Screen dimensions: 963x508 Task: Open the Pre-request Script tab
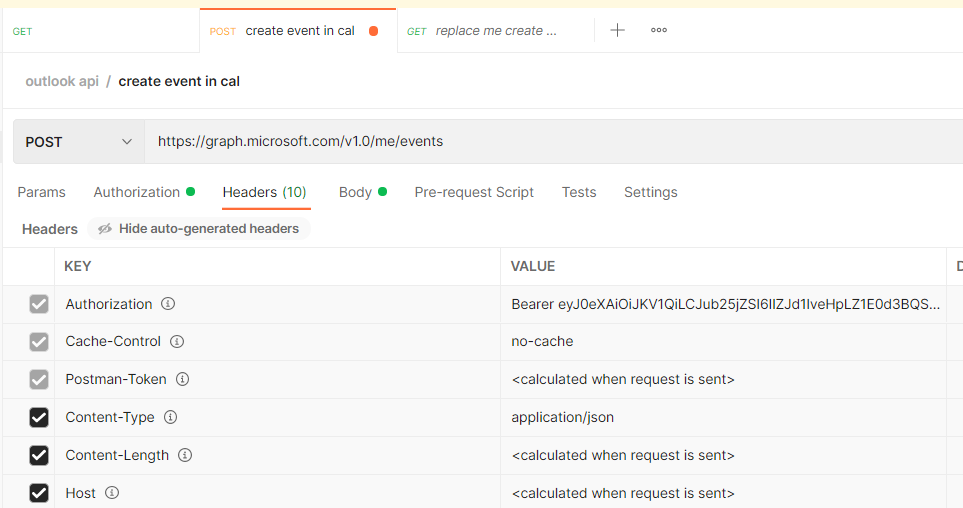pyautogui.click(x=474, y=192)
